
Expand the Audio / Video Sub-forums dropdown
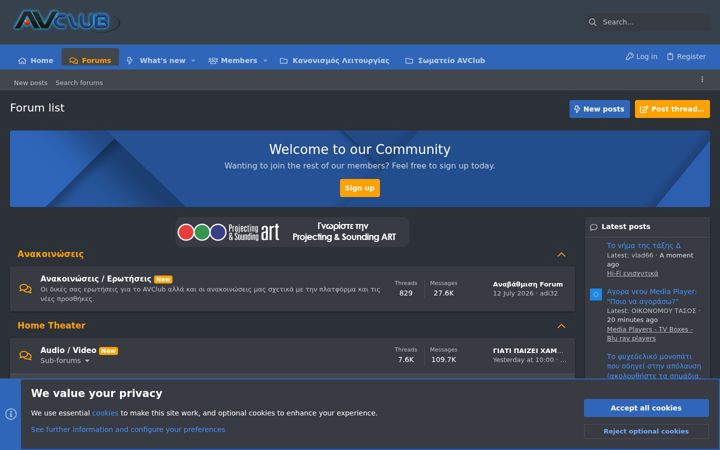(x=65, y=360)
